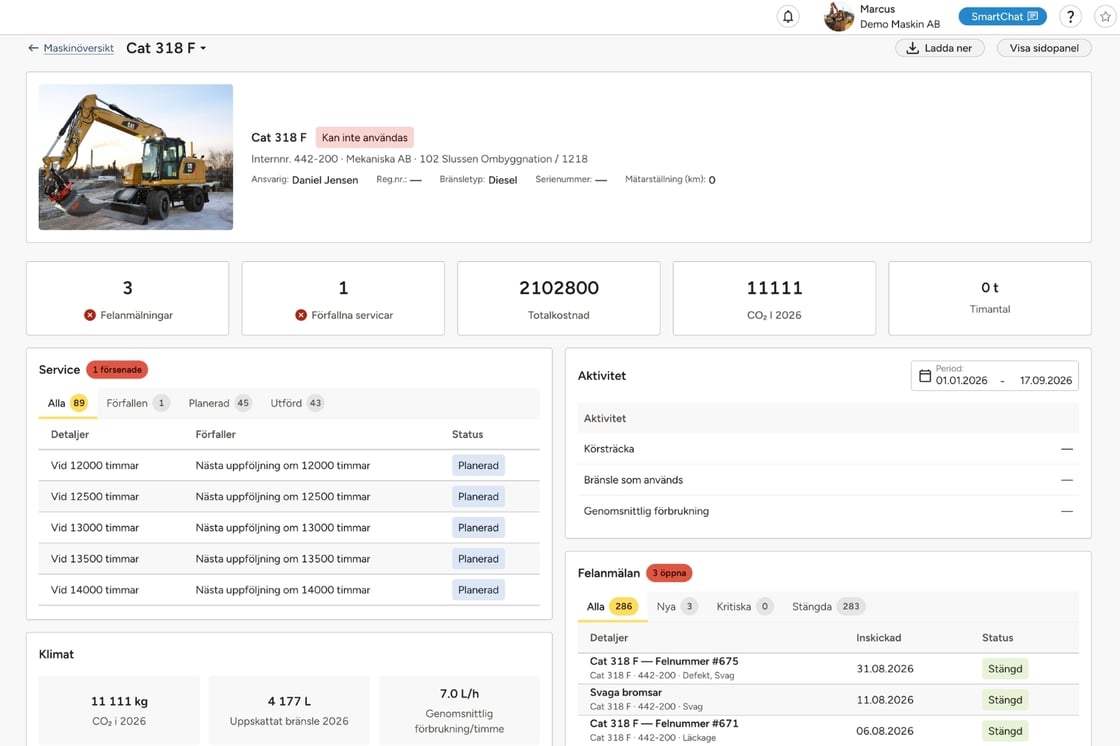Open service row 'Vid 12000 timmar'
Screen dimensions: 1120x746
pyautogui.click(x=289, y=465)
